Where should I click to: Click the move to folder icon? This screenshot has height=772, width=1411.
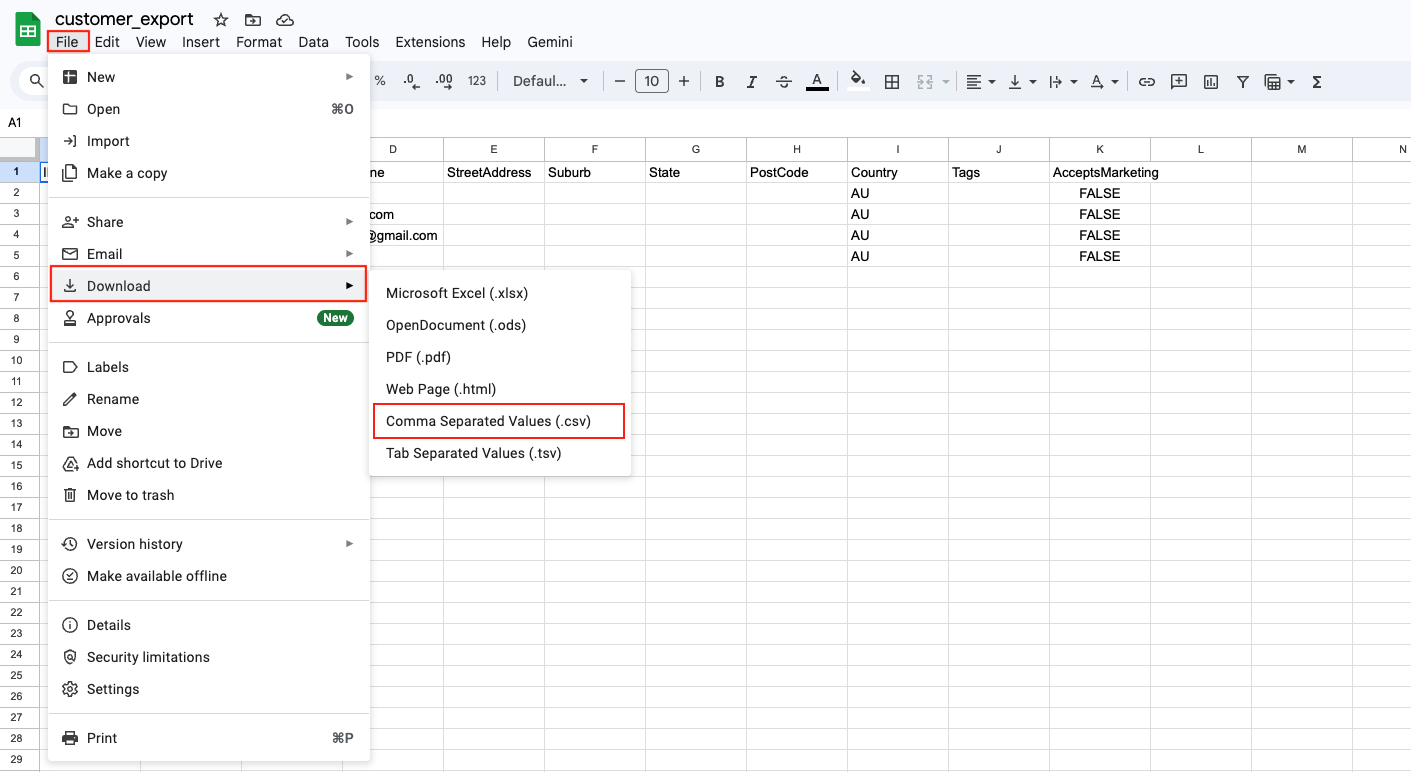point(253,20)
